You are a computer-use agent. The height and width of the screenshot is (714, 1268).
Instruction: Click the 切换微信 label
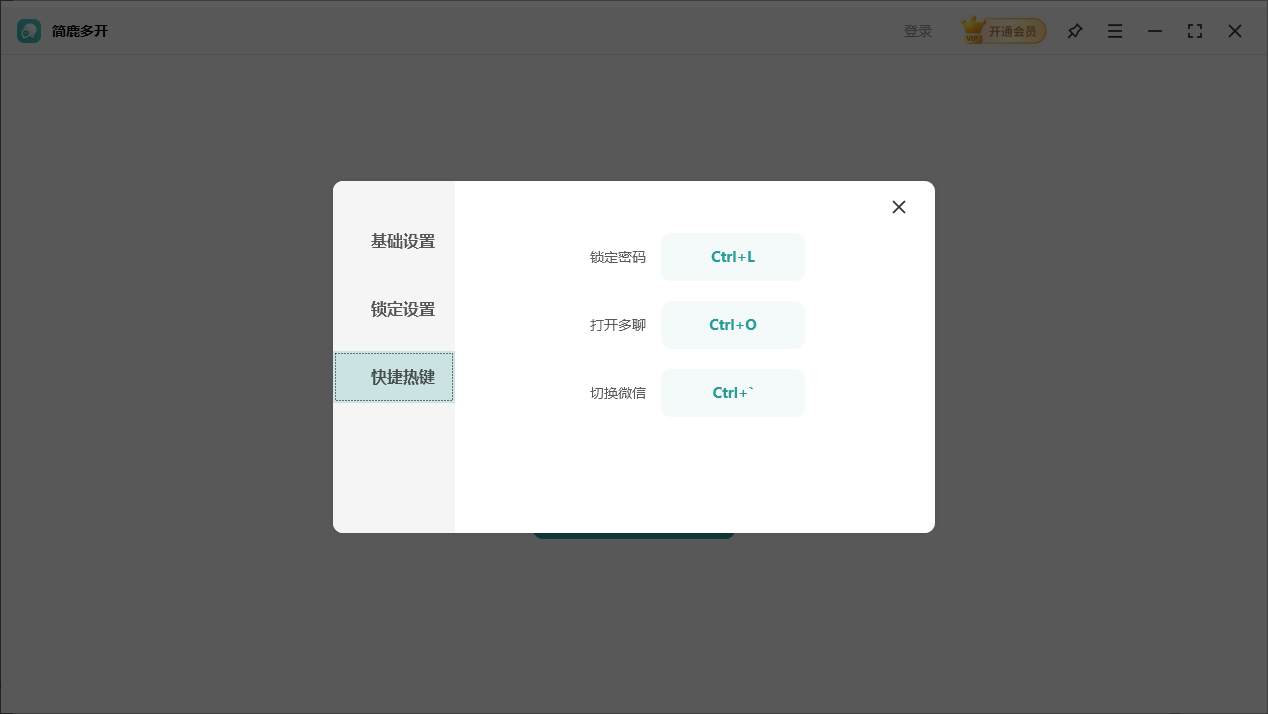(x=618, y=393)
